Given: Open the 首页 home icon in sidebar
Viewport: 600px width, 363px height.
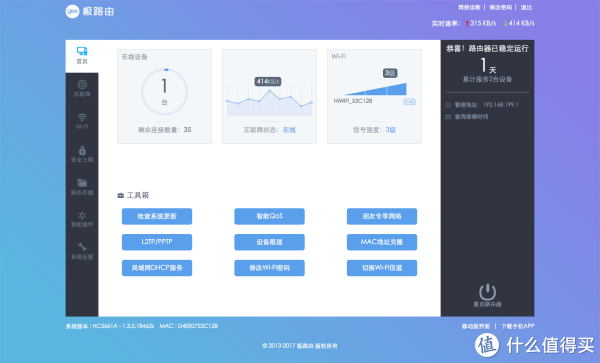Looking at the screenshot, I should [82, 51].
